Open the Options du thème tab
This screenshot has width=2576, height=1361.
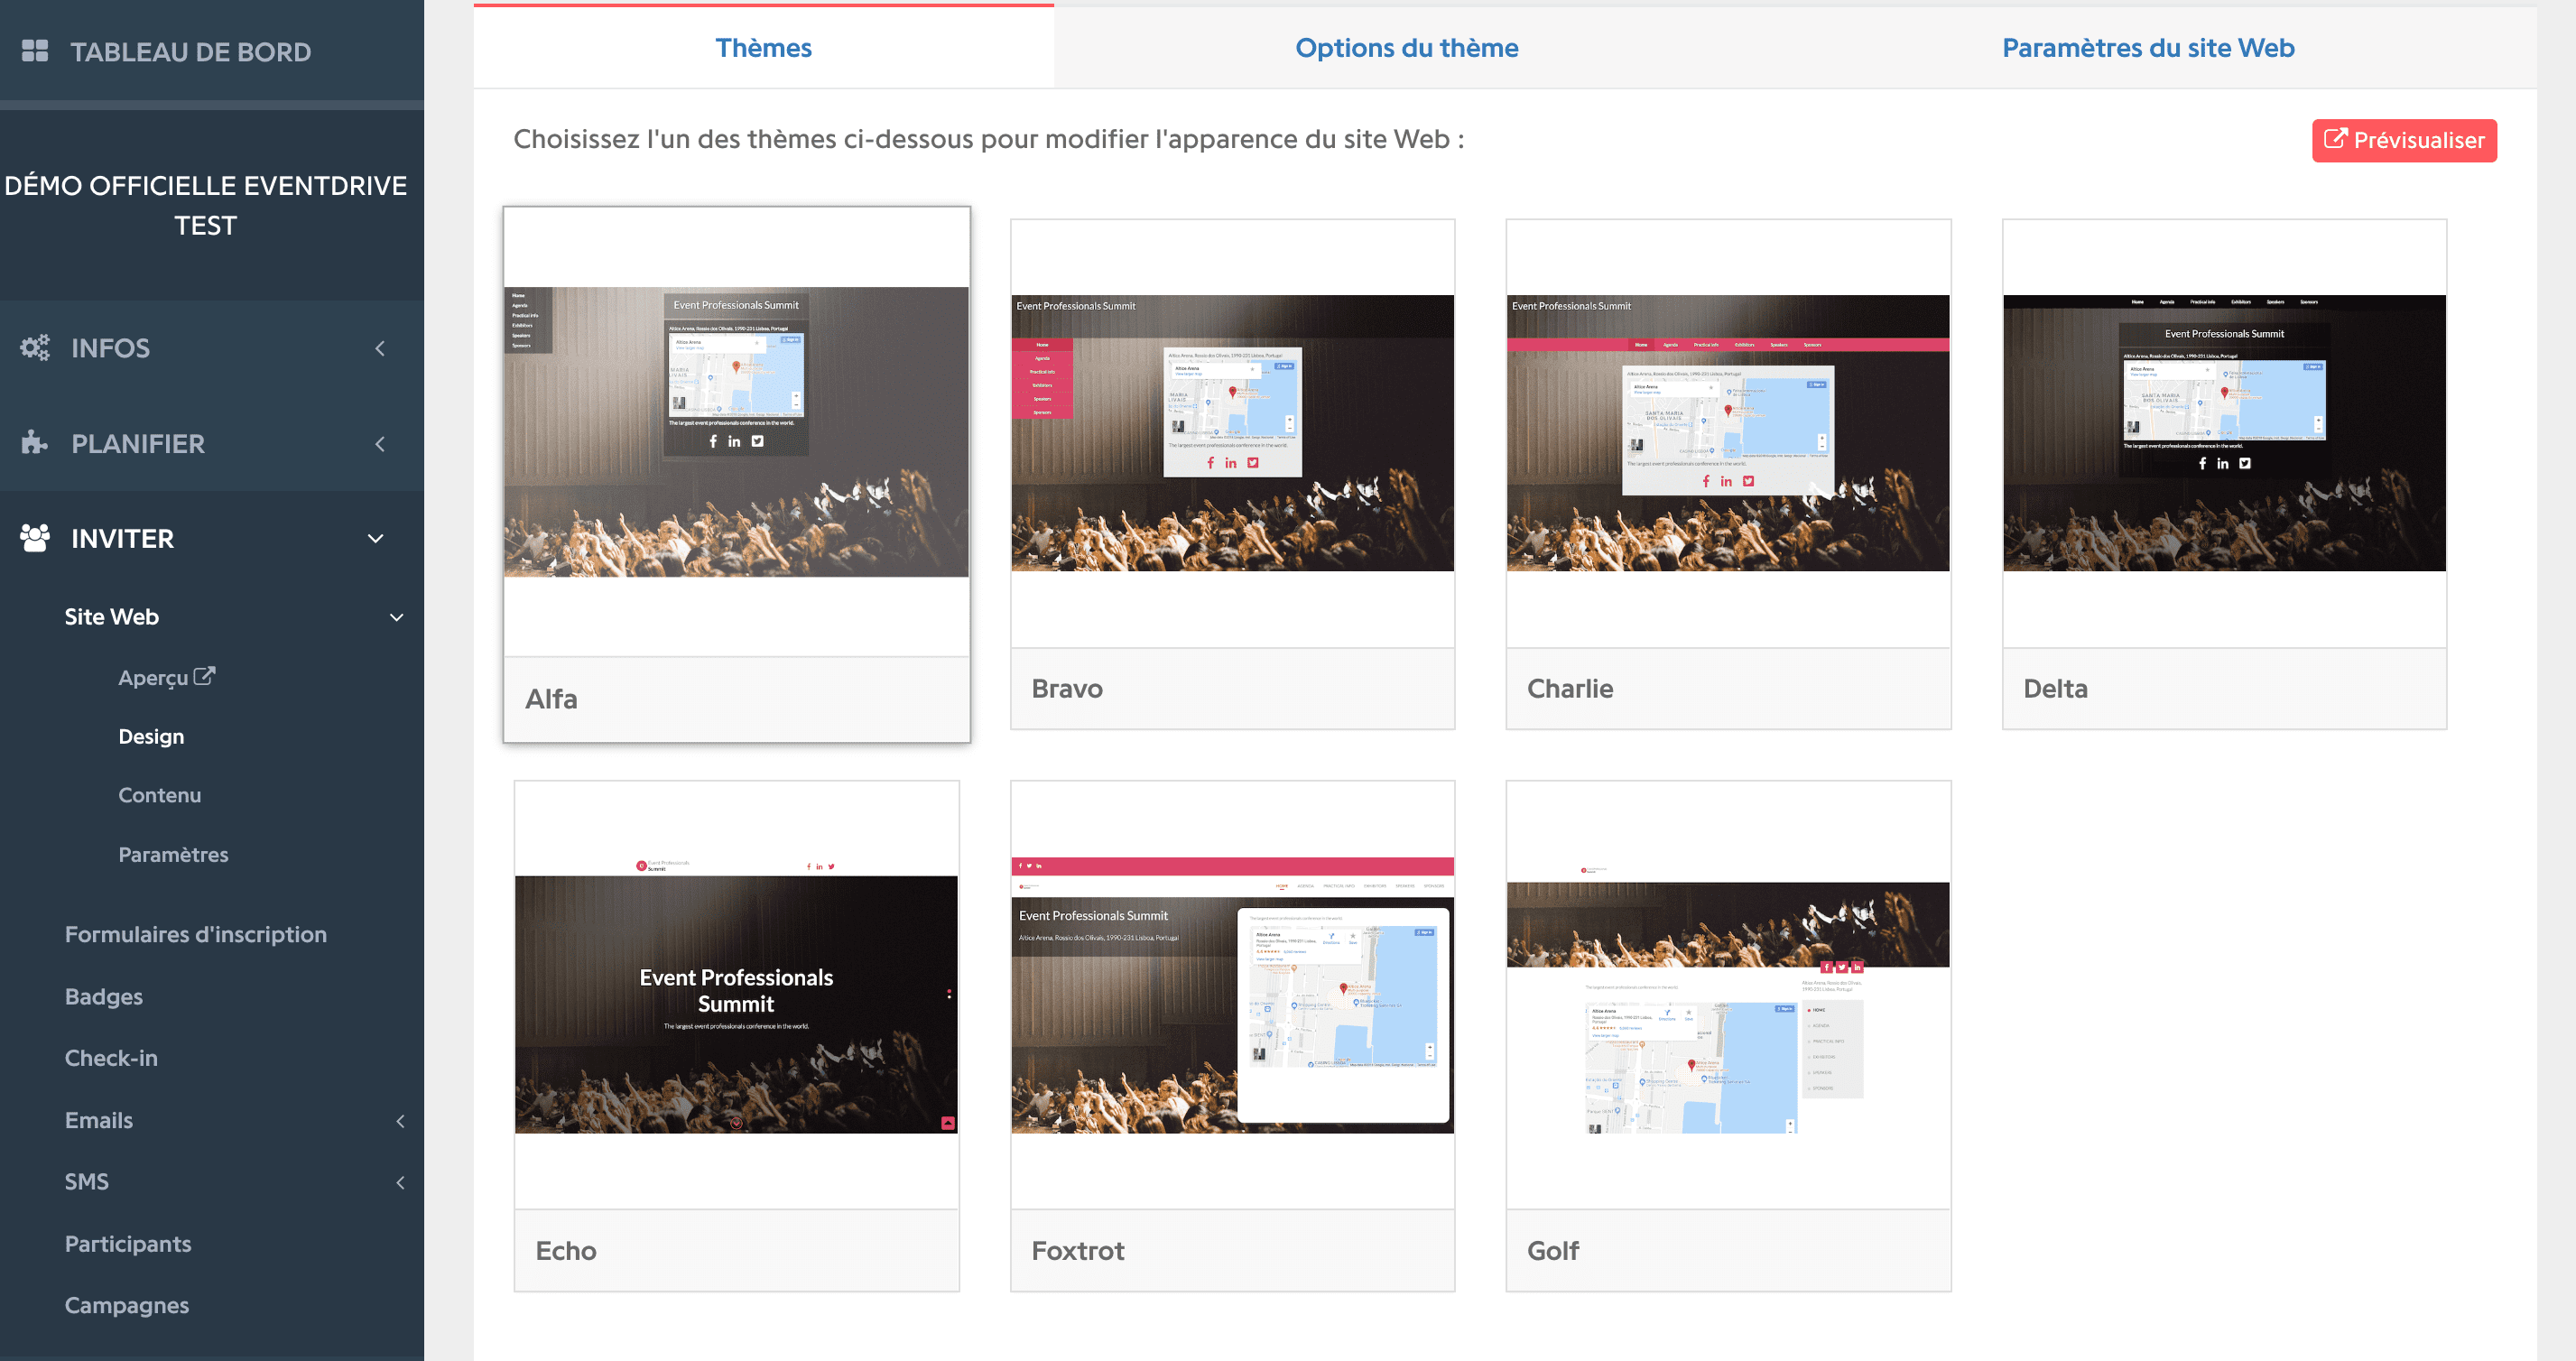click(x=1405, y=46)
